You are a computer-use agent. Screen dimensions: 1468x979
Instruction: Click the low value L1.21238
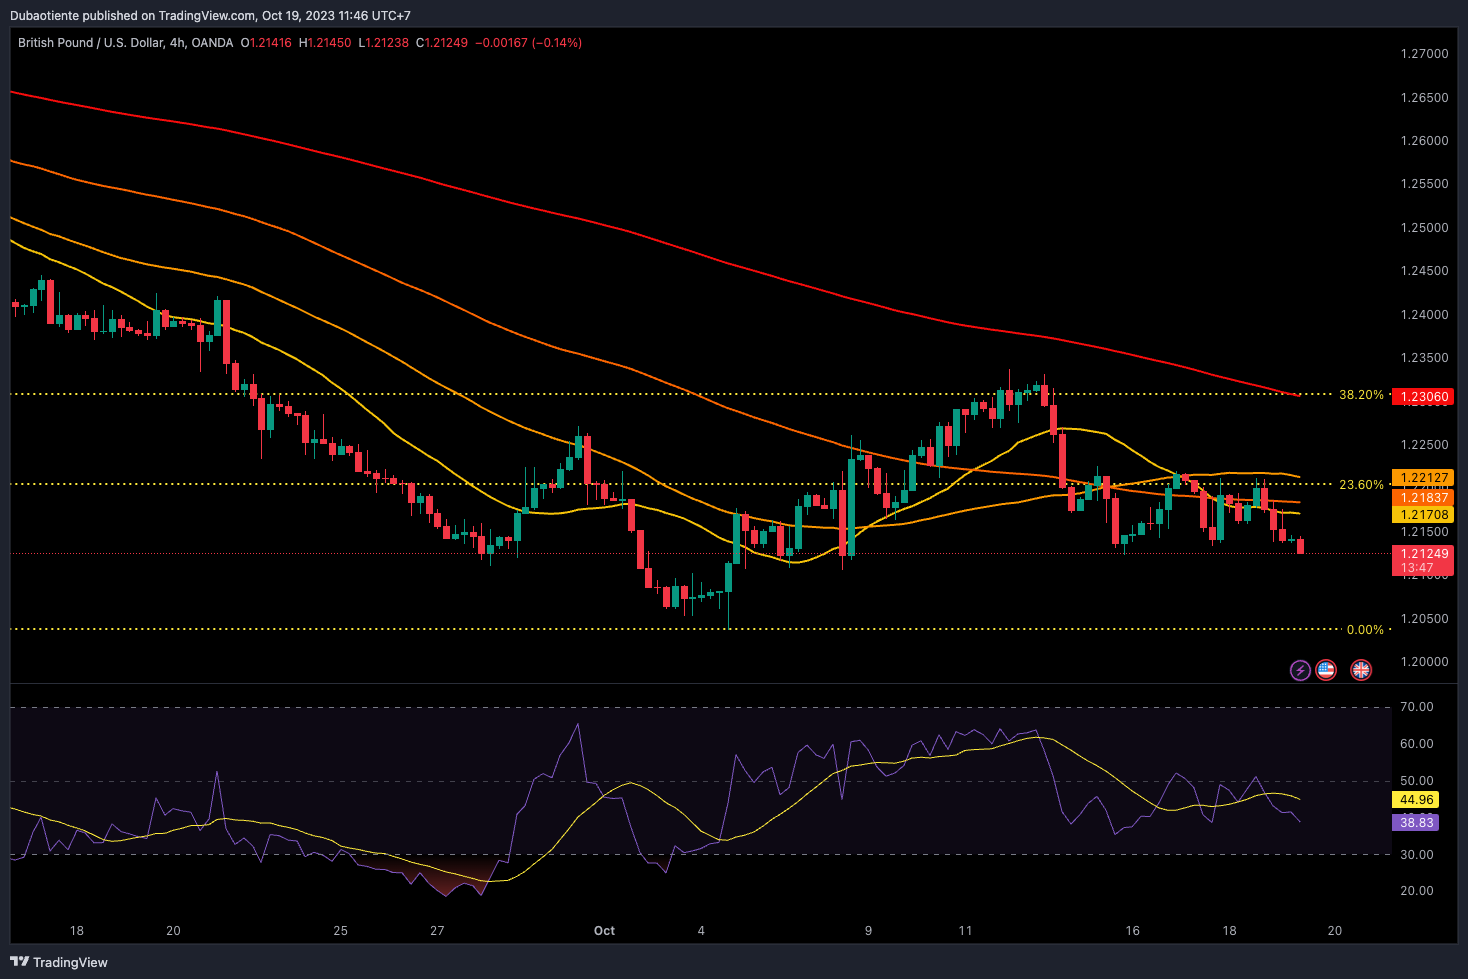[x=384, y=43]
